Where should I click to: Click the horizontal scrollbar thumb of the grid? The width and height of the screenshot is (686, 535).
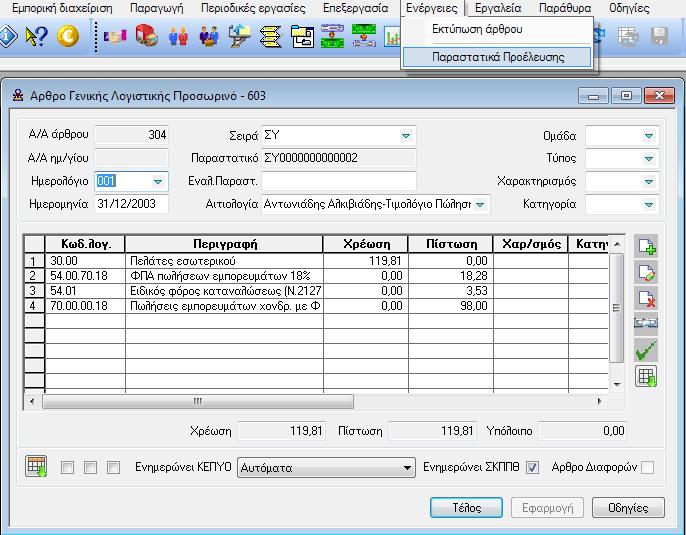pos(198,401)
